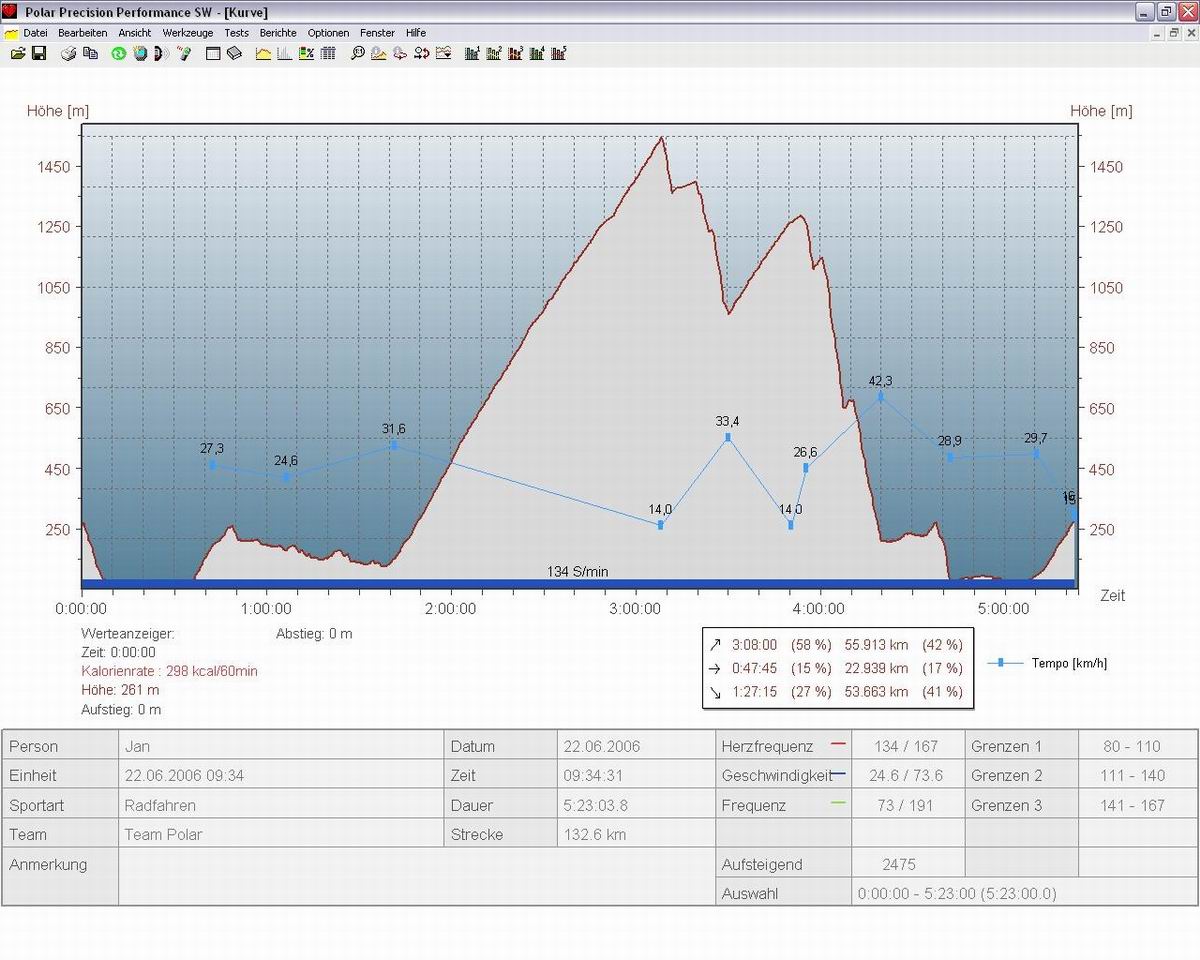Click the green Frequenz color line
The image size is (1200, 960).
tap(838, 804)
